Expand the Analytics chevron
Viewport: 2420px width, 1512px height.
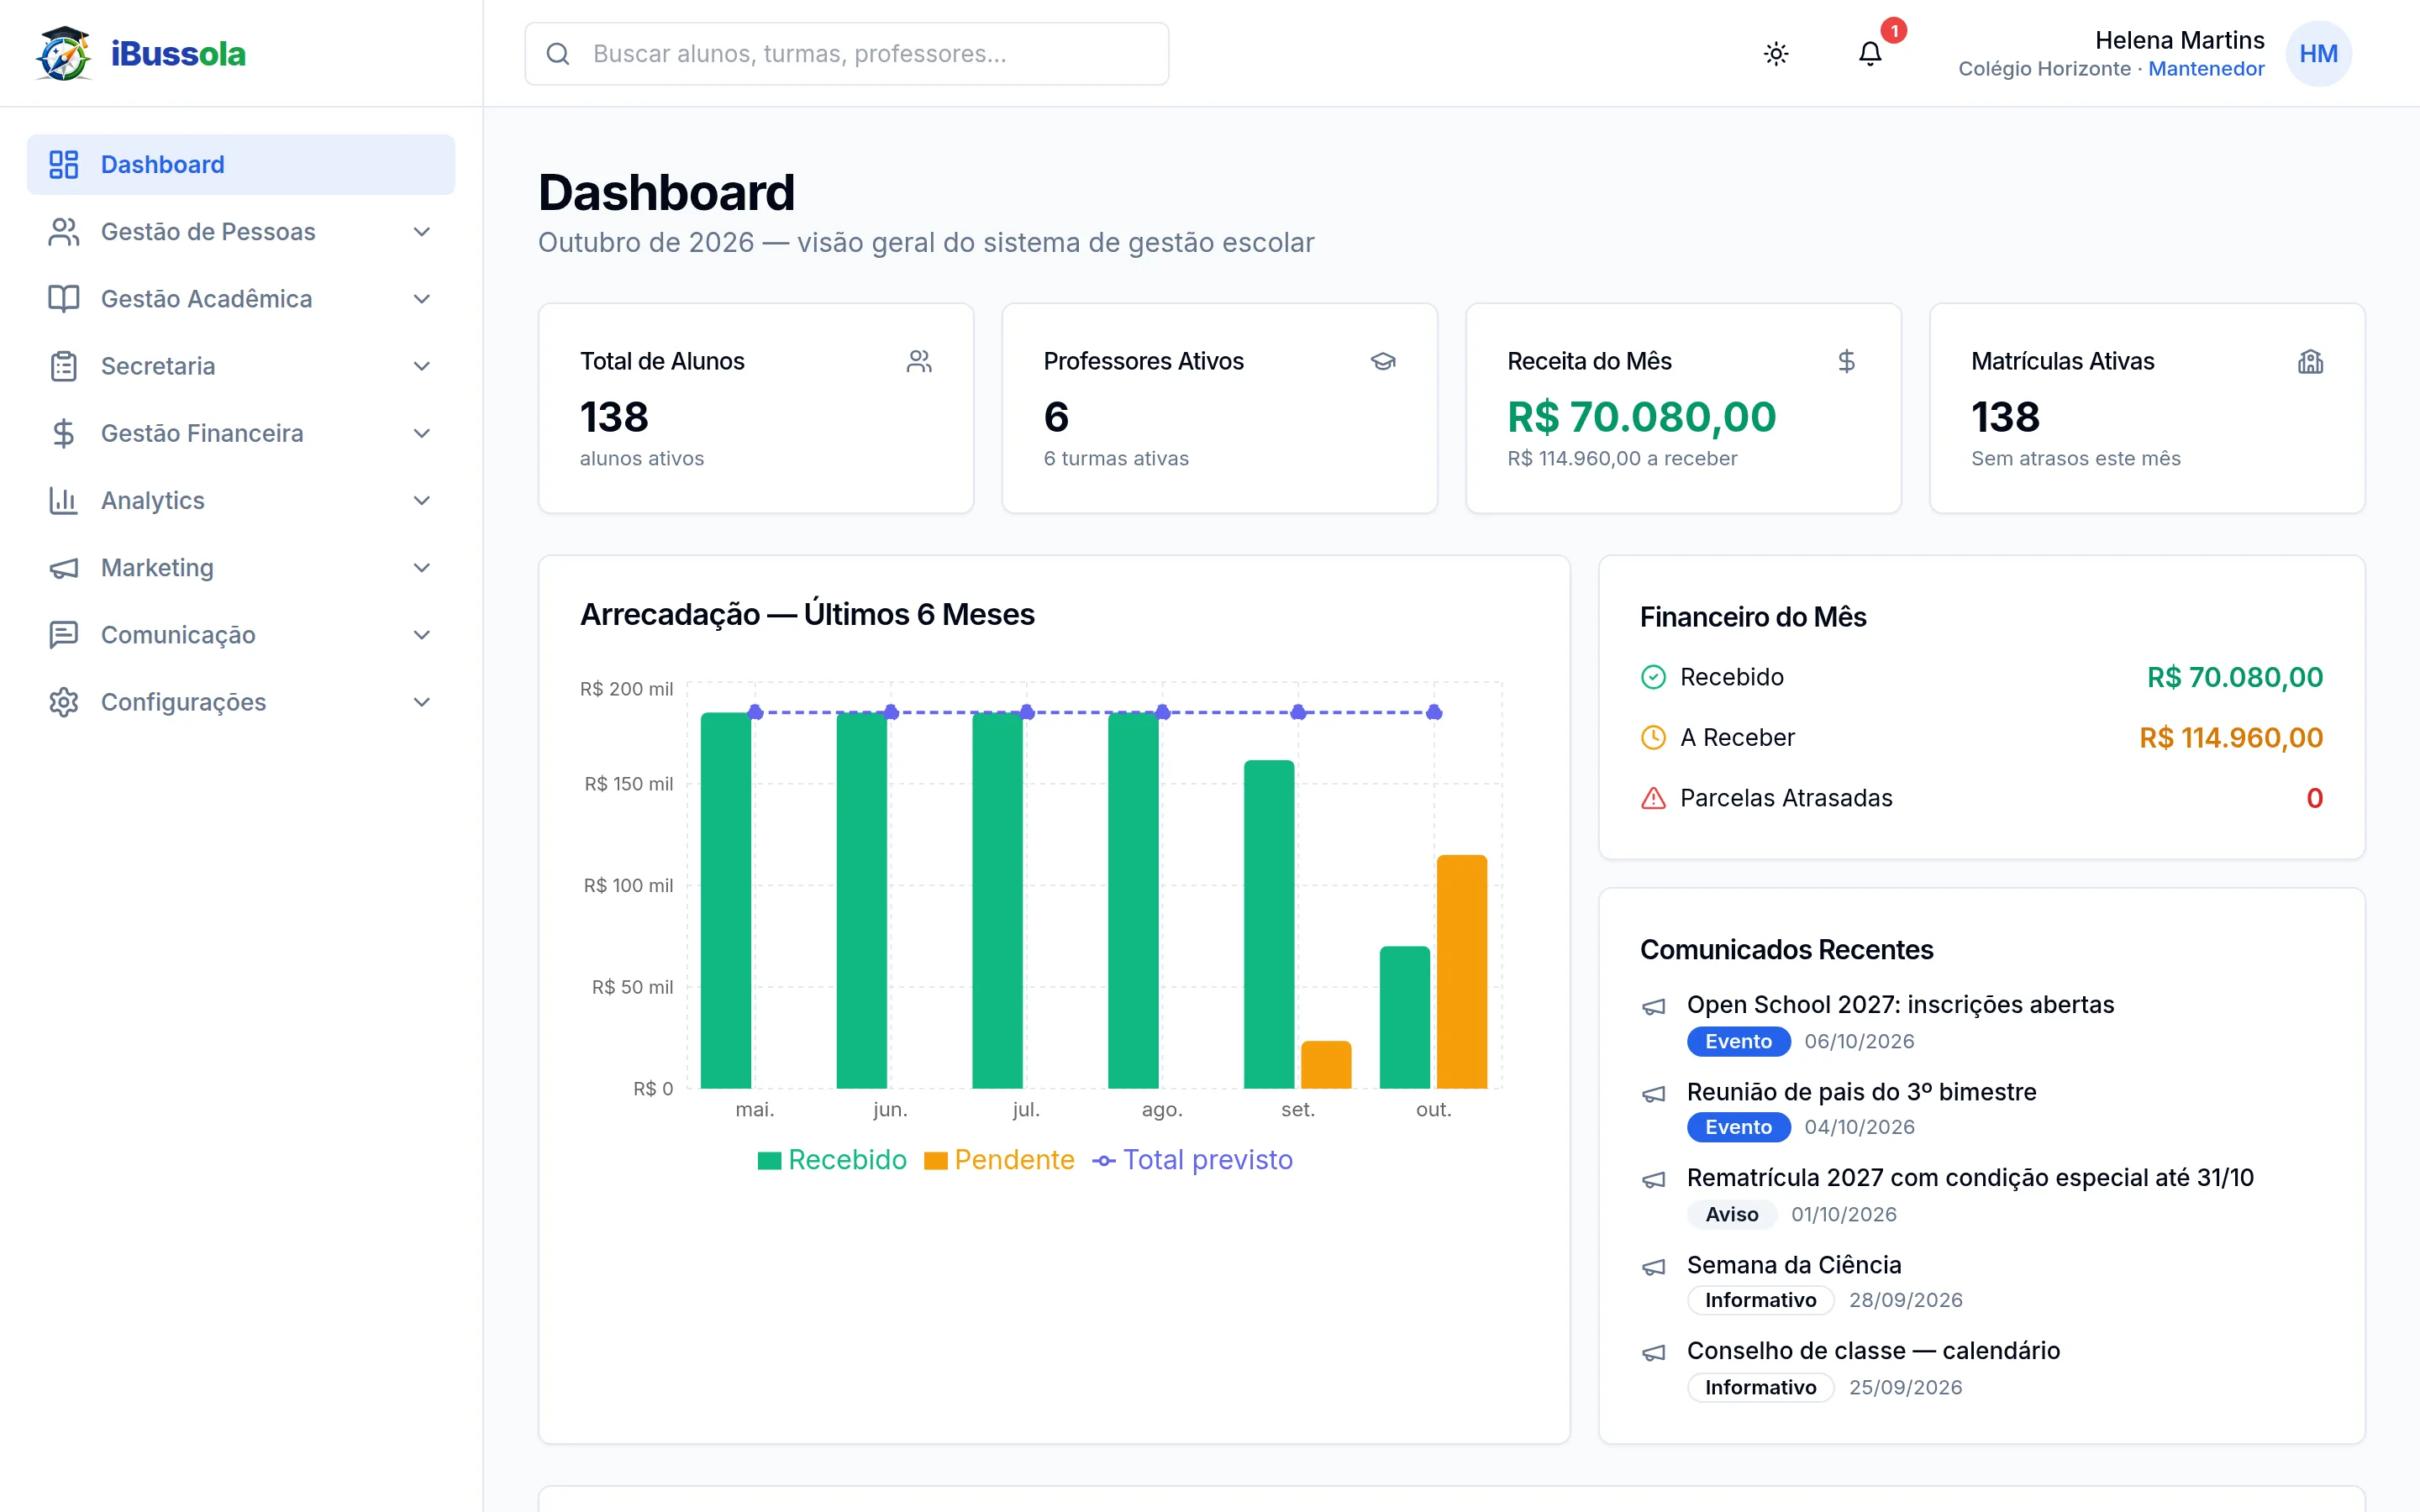(422, 500)
